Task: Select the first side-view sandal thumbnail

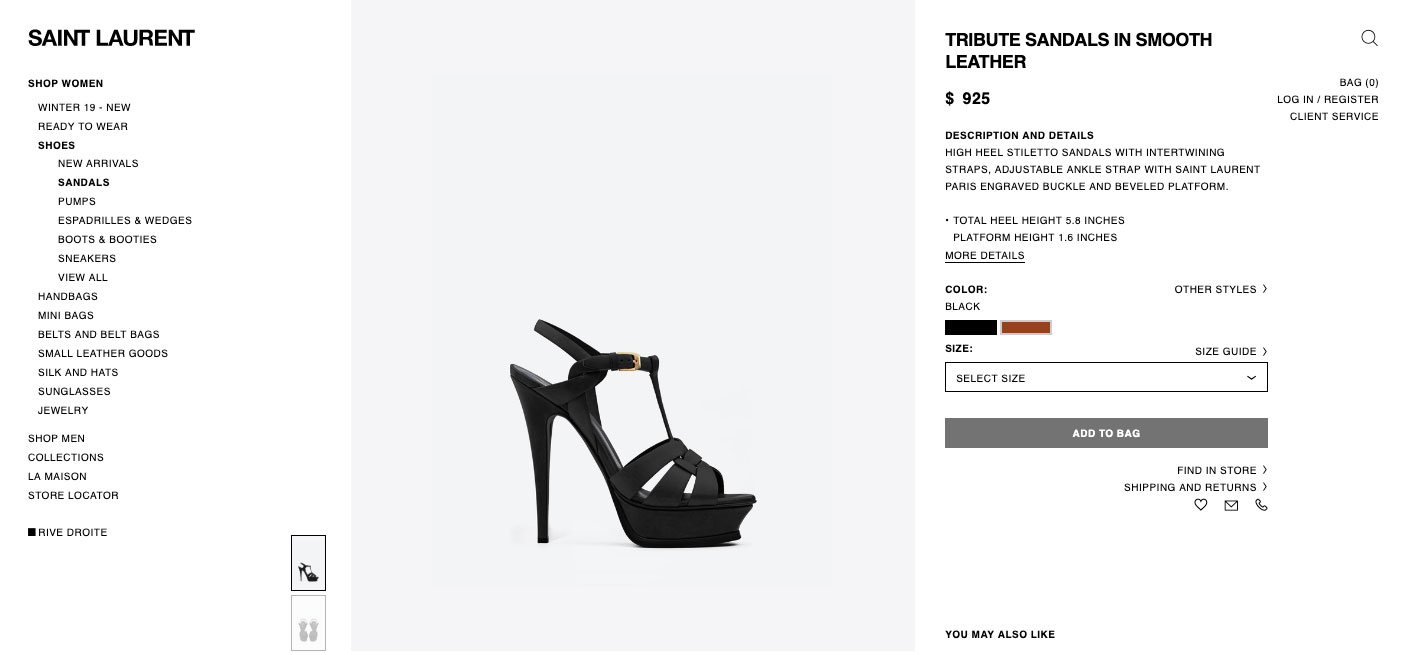Action: (x=308, y=563)
